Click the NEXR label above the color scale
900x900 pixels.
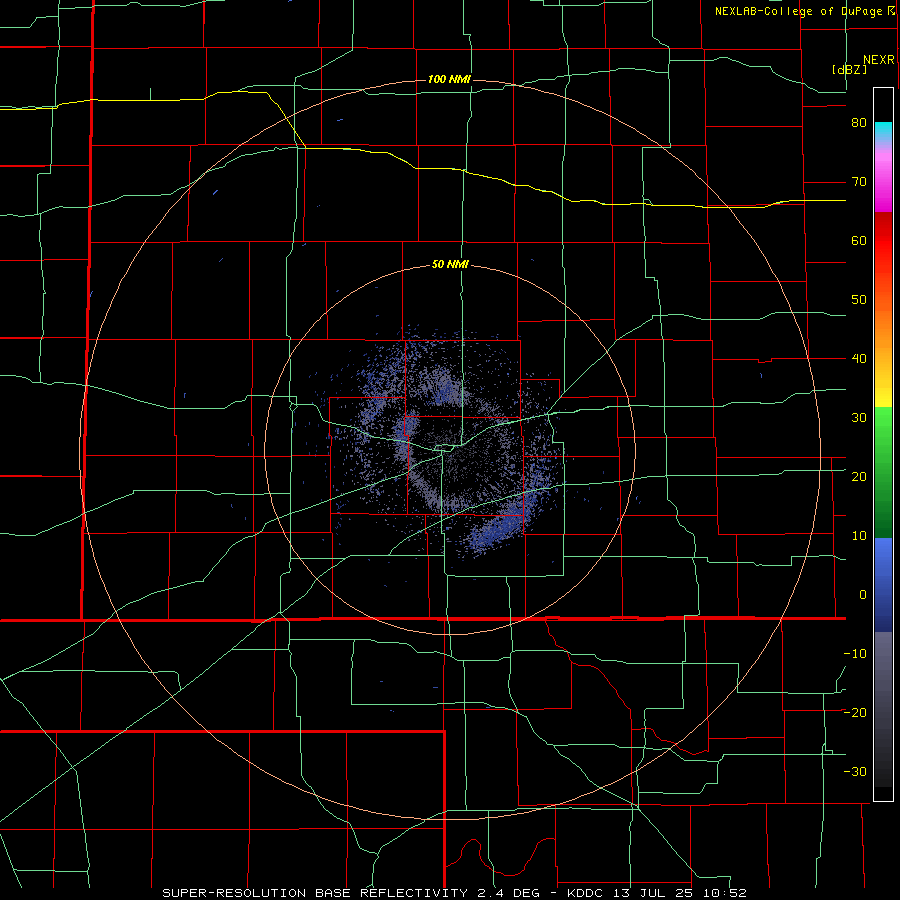[x=878, y=60]
